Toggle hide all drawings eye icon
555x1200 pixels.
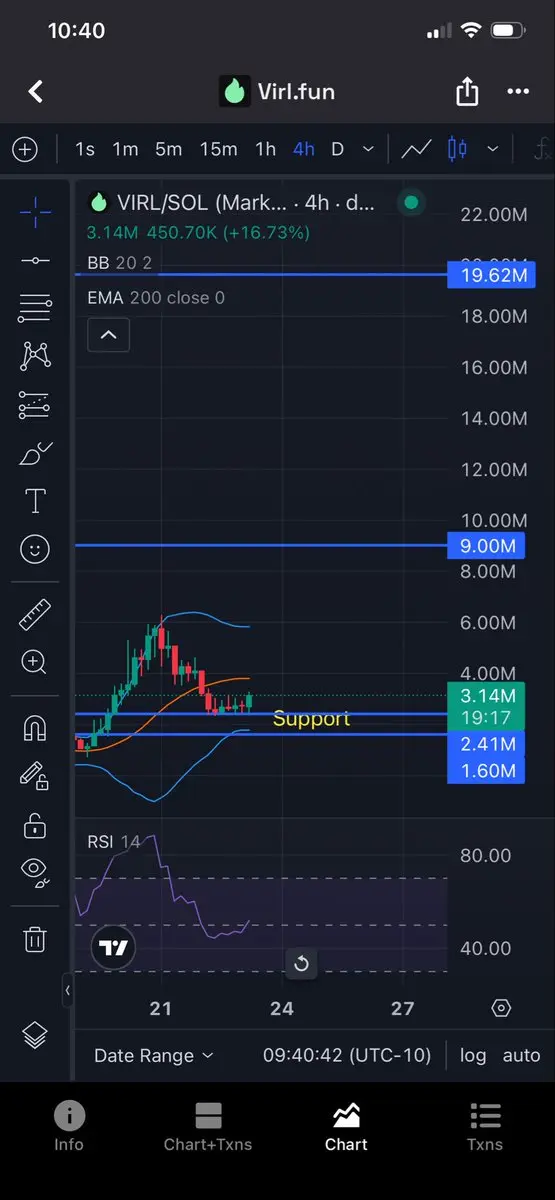click(x=35, y=873)
